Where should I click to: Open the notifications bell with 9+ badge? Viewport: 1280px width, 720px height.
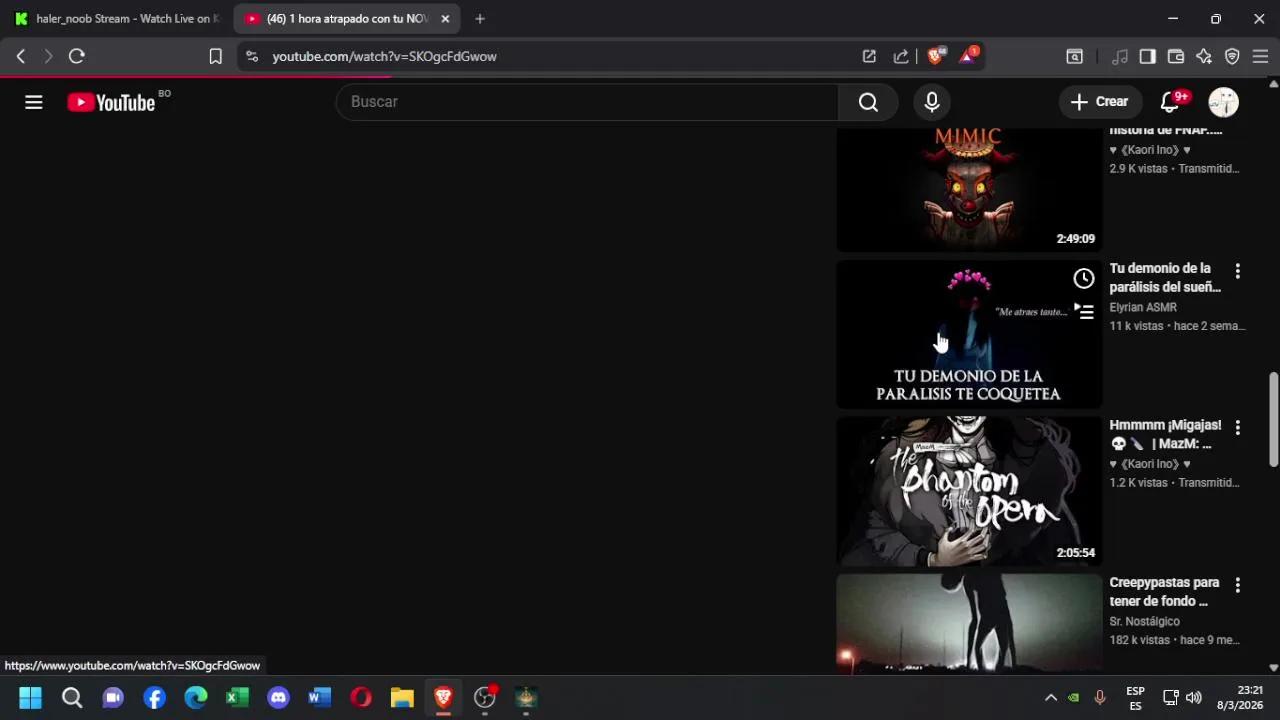(1169, 101)
